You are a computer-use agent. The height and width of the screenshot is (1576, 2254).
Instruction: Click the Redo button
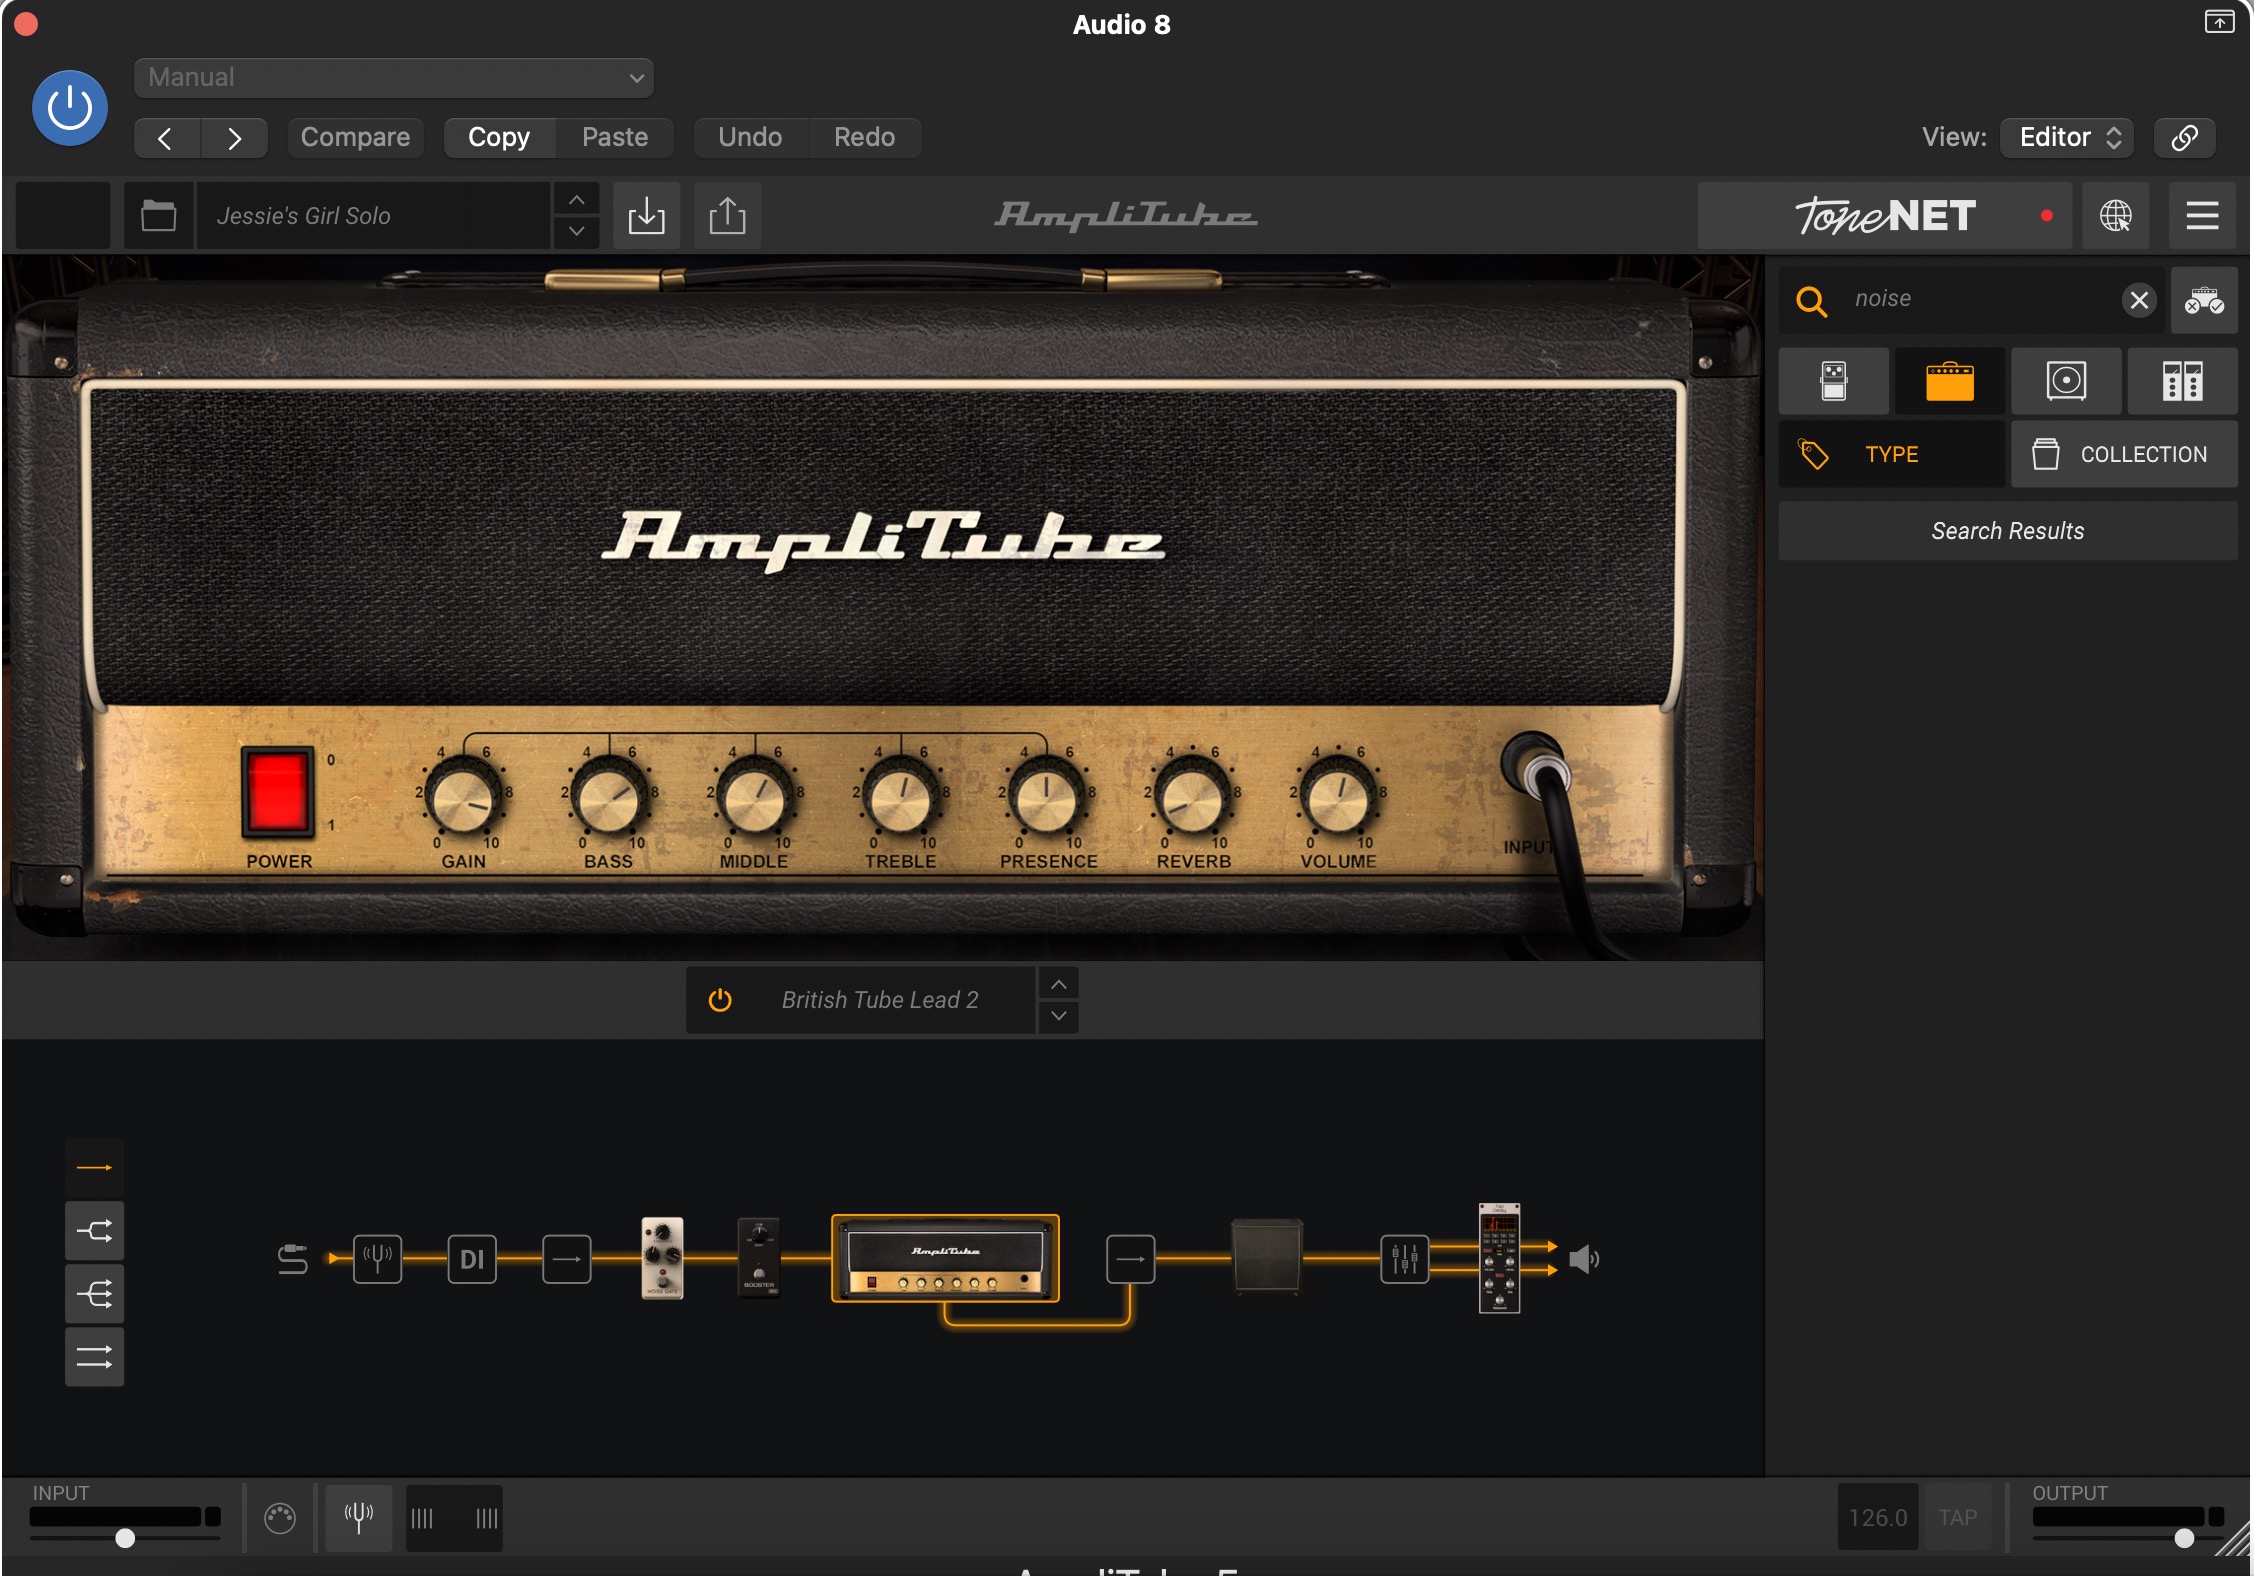pos(865,138)
